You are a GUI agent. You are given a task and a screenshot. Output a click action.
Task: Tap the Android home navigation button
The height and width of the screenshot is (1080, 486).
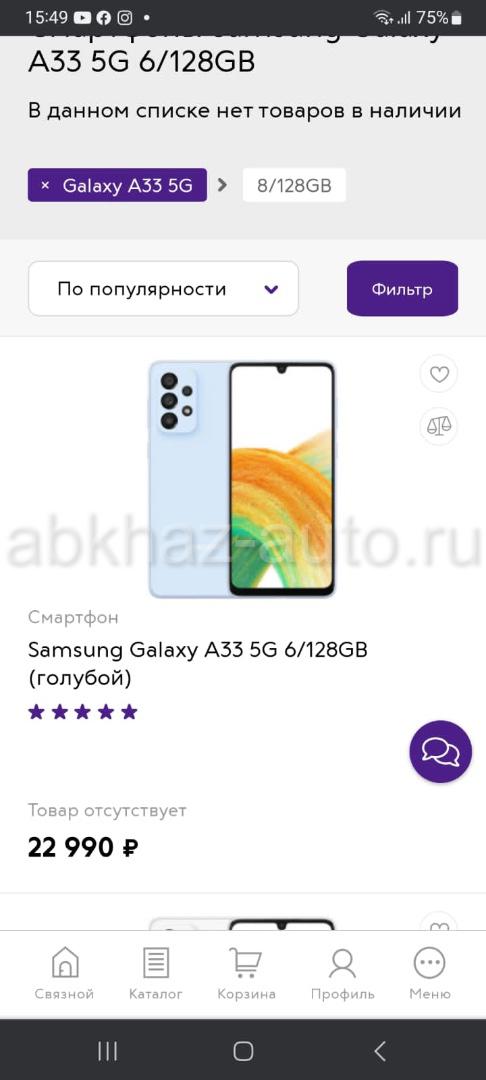coord(243,1050)
